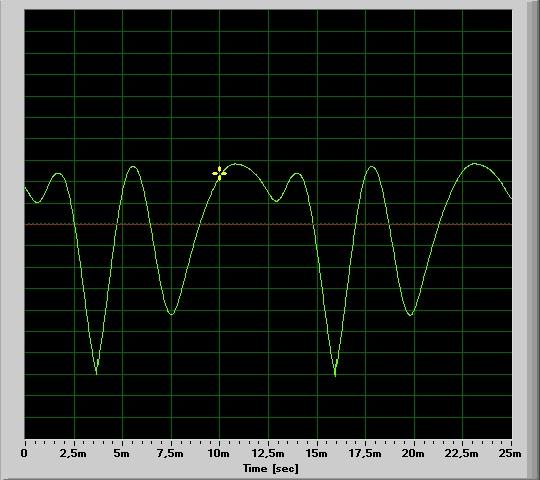Click the waveform's sharp minimum before 5m
The width and height of the screenshot is (540, 480).
tap(96, 373)
